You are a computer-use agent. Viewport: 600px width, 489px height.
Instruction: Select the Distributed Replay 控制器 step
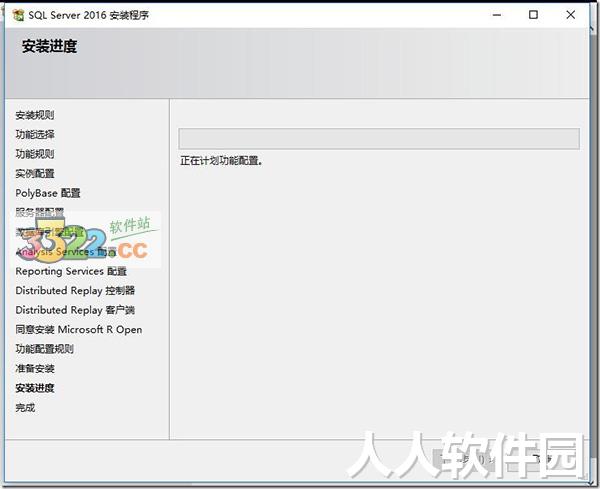75,290
